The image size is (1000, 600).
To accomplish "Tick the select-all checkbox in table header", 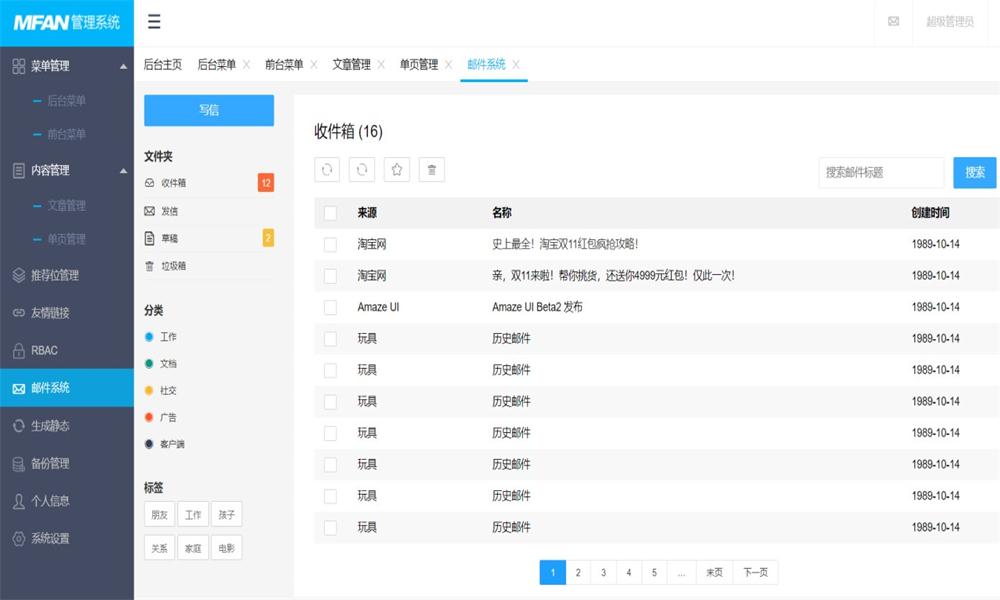I will pyautogui.click(x=331, y=213).
